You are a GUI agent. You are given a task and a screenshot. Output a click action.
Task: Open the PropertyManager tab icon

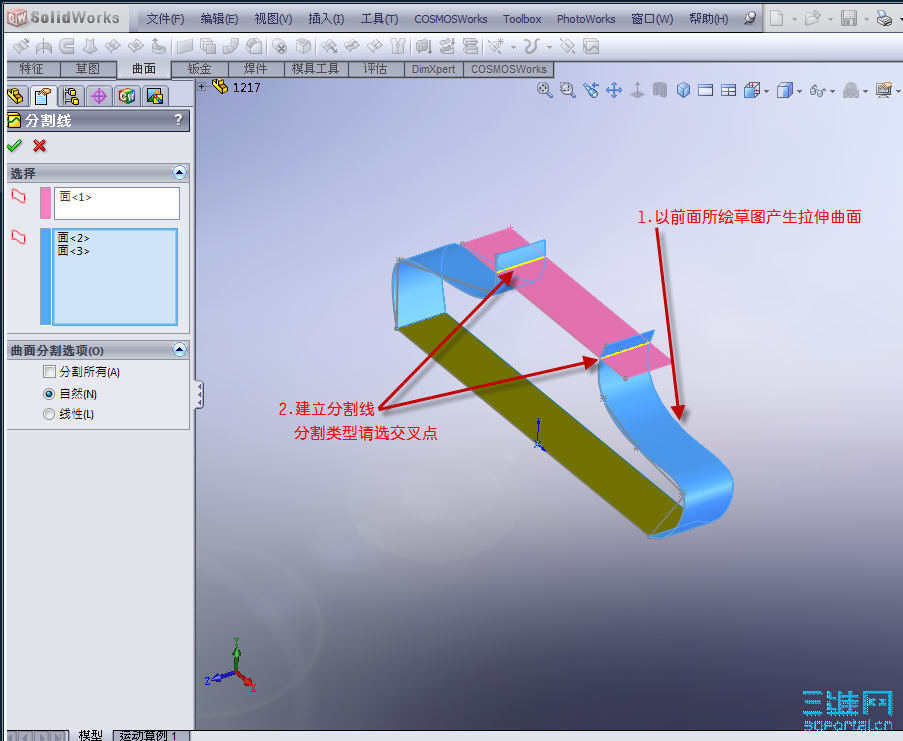43,96
